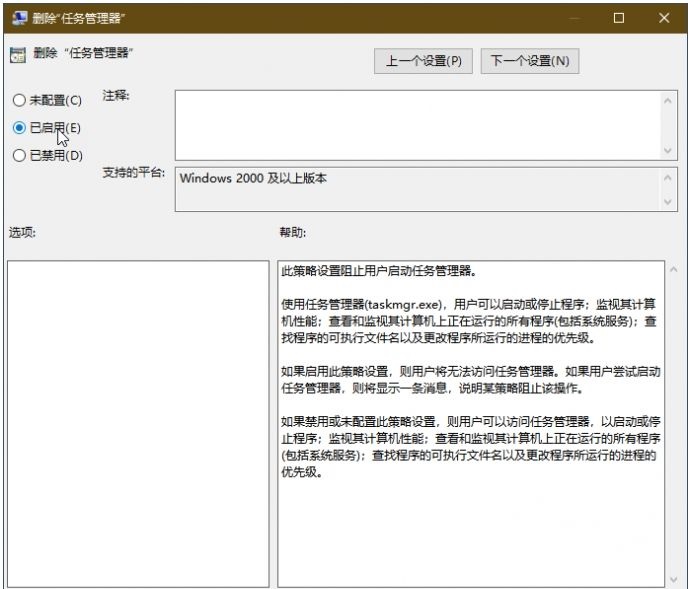Click the help paragraph starting "如果禁用或未配置此策略设置"
The width and height of the screenshot is (688, 589).
(471, 447)
